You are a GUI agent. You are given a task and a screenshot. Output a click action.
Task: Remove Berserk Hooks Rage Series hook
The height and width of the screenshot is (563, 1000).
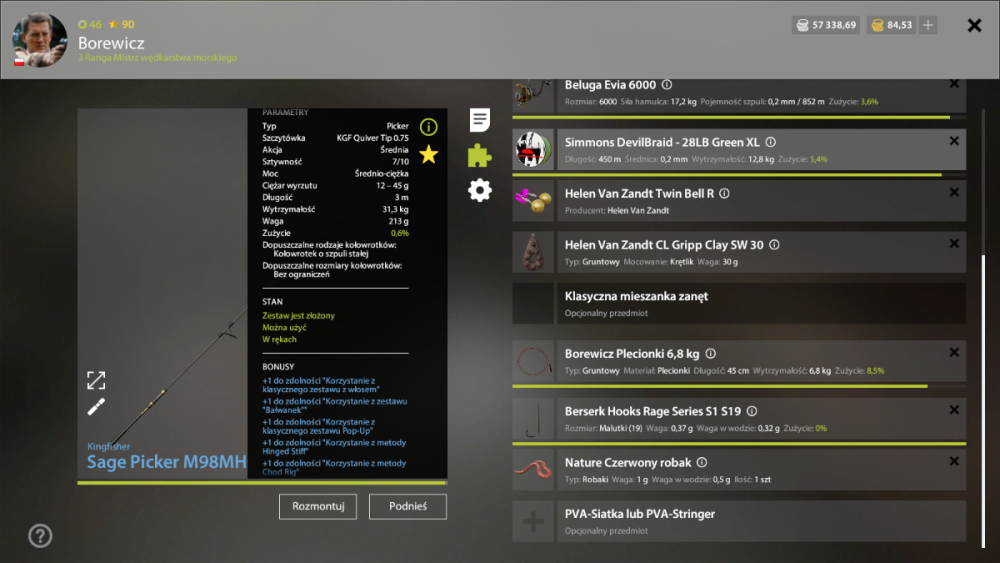(954, 410)
